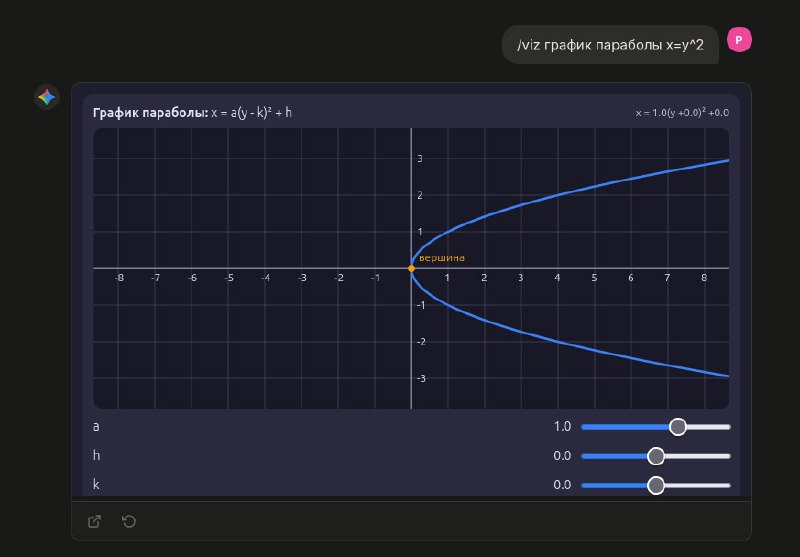Viewport: 800px width, 557px height.
Task: Click the slider handle for parameter h
Action: pos(656,456)
